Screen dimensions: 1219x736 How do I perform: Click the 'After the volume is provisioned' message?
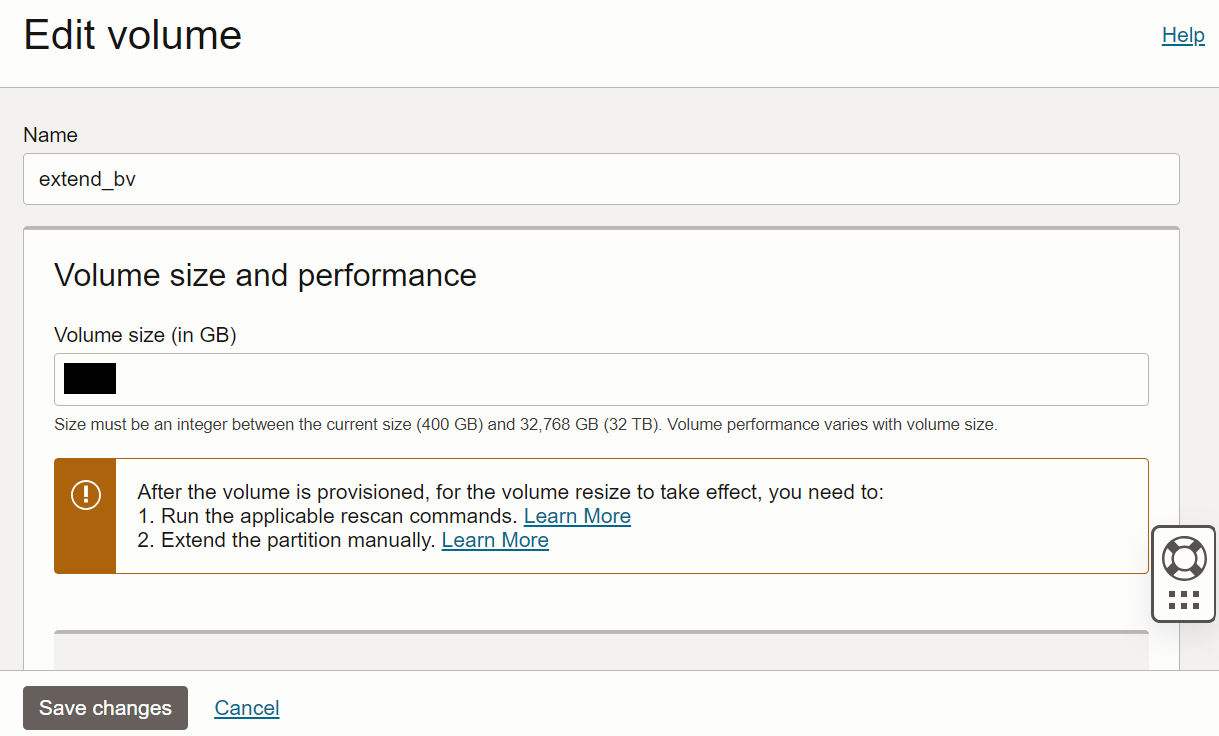coord(510,492)
